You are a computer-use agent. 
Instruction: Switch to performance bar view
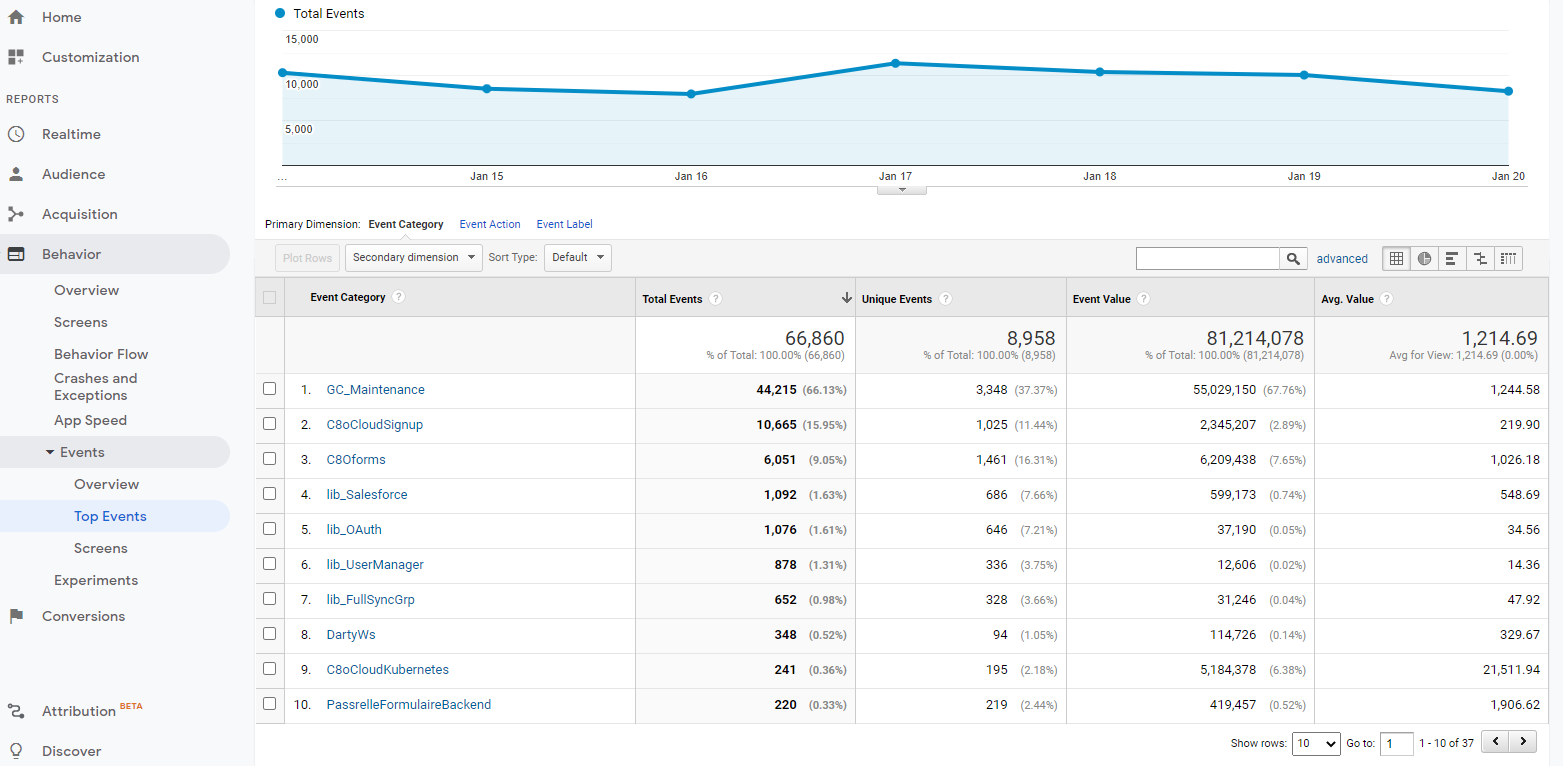point(1452,258)
